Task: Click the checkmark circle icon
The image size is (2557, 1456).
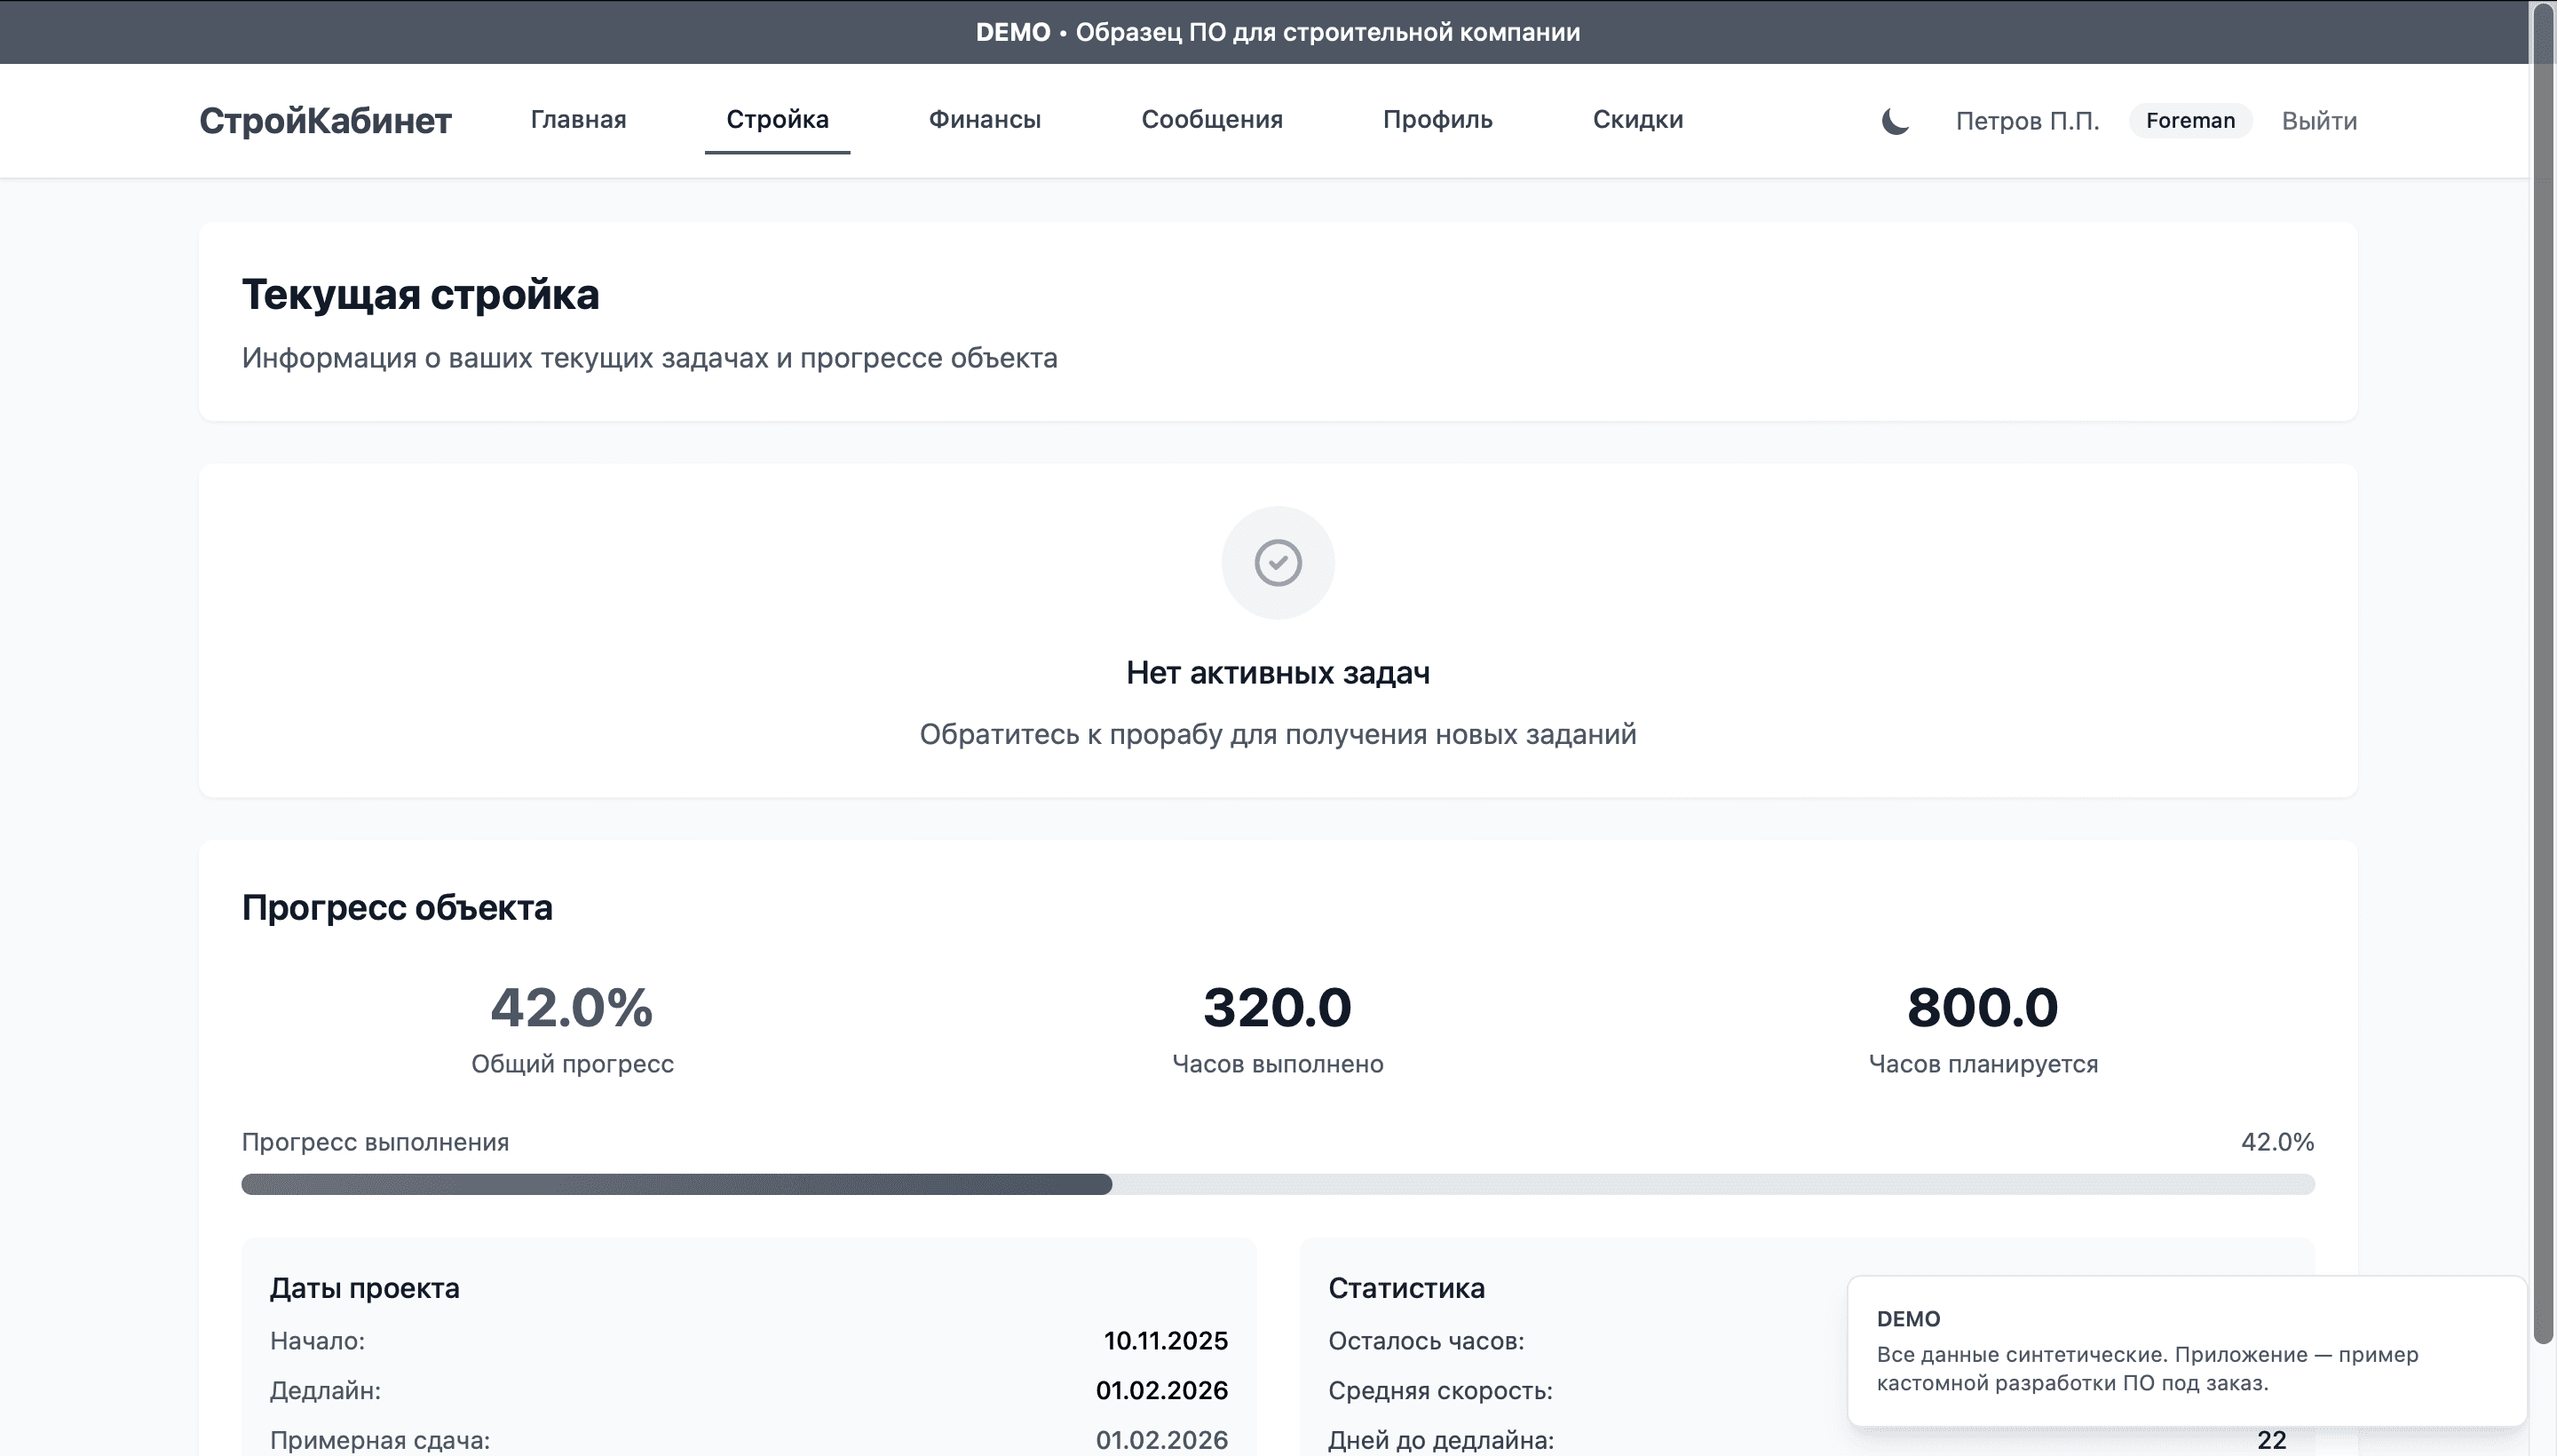Action: click(1277, 563)
